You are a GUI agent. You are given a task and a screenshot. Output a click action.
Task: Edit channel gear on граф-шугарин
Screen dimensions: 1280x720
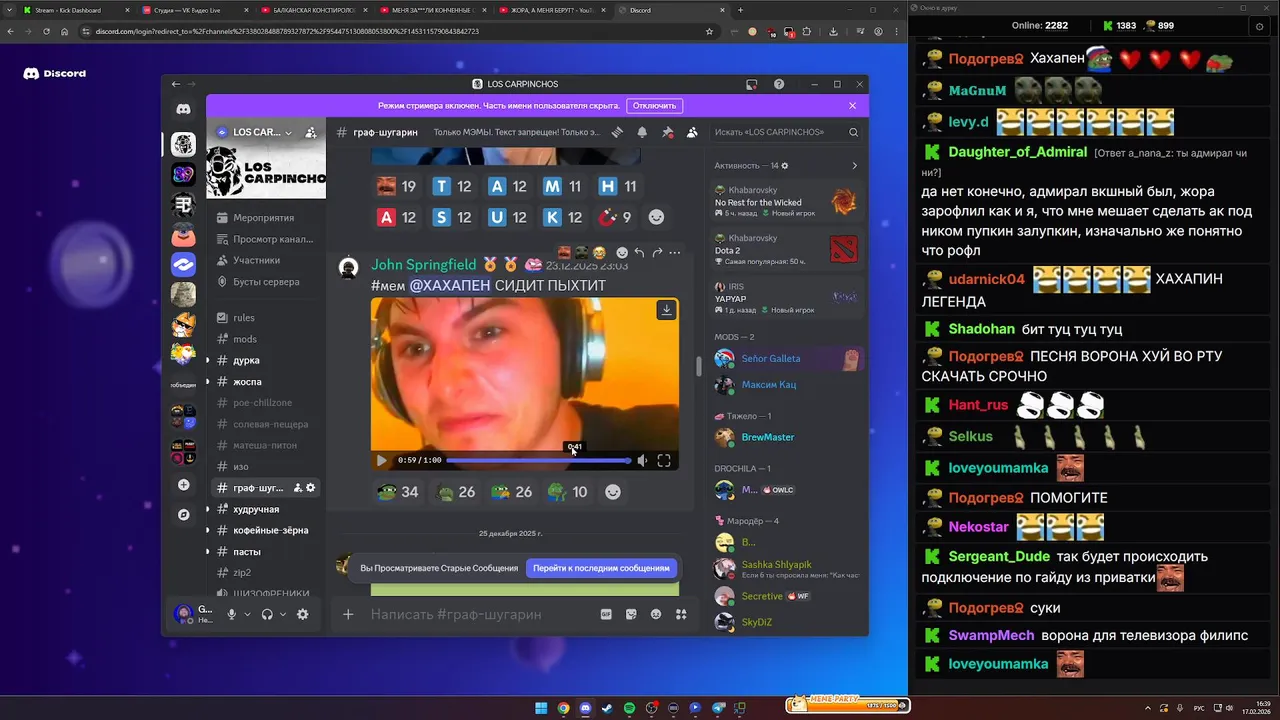coord(311,488)
